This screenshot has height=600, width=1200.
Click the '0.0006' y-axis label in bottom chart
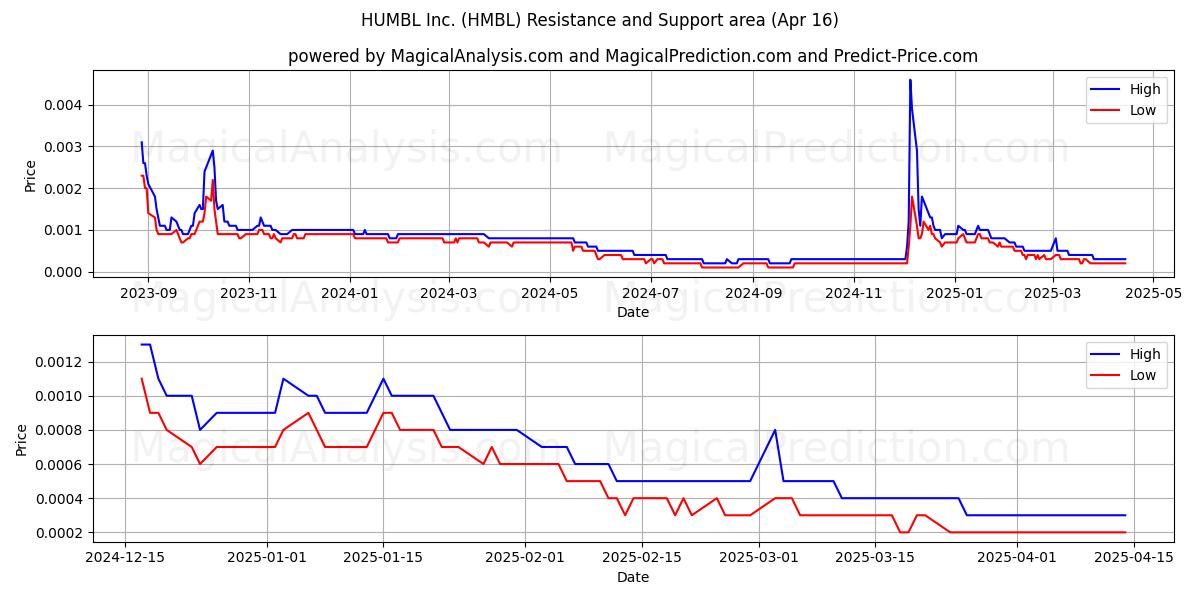59,464
